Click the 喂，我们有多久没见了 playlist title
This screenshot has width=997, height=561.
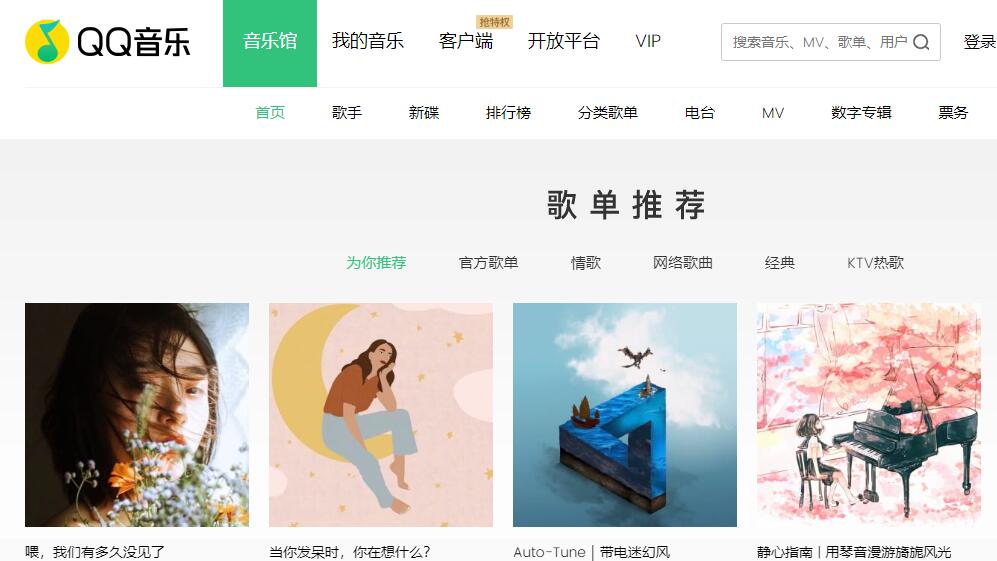(95, 552)
